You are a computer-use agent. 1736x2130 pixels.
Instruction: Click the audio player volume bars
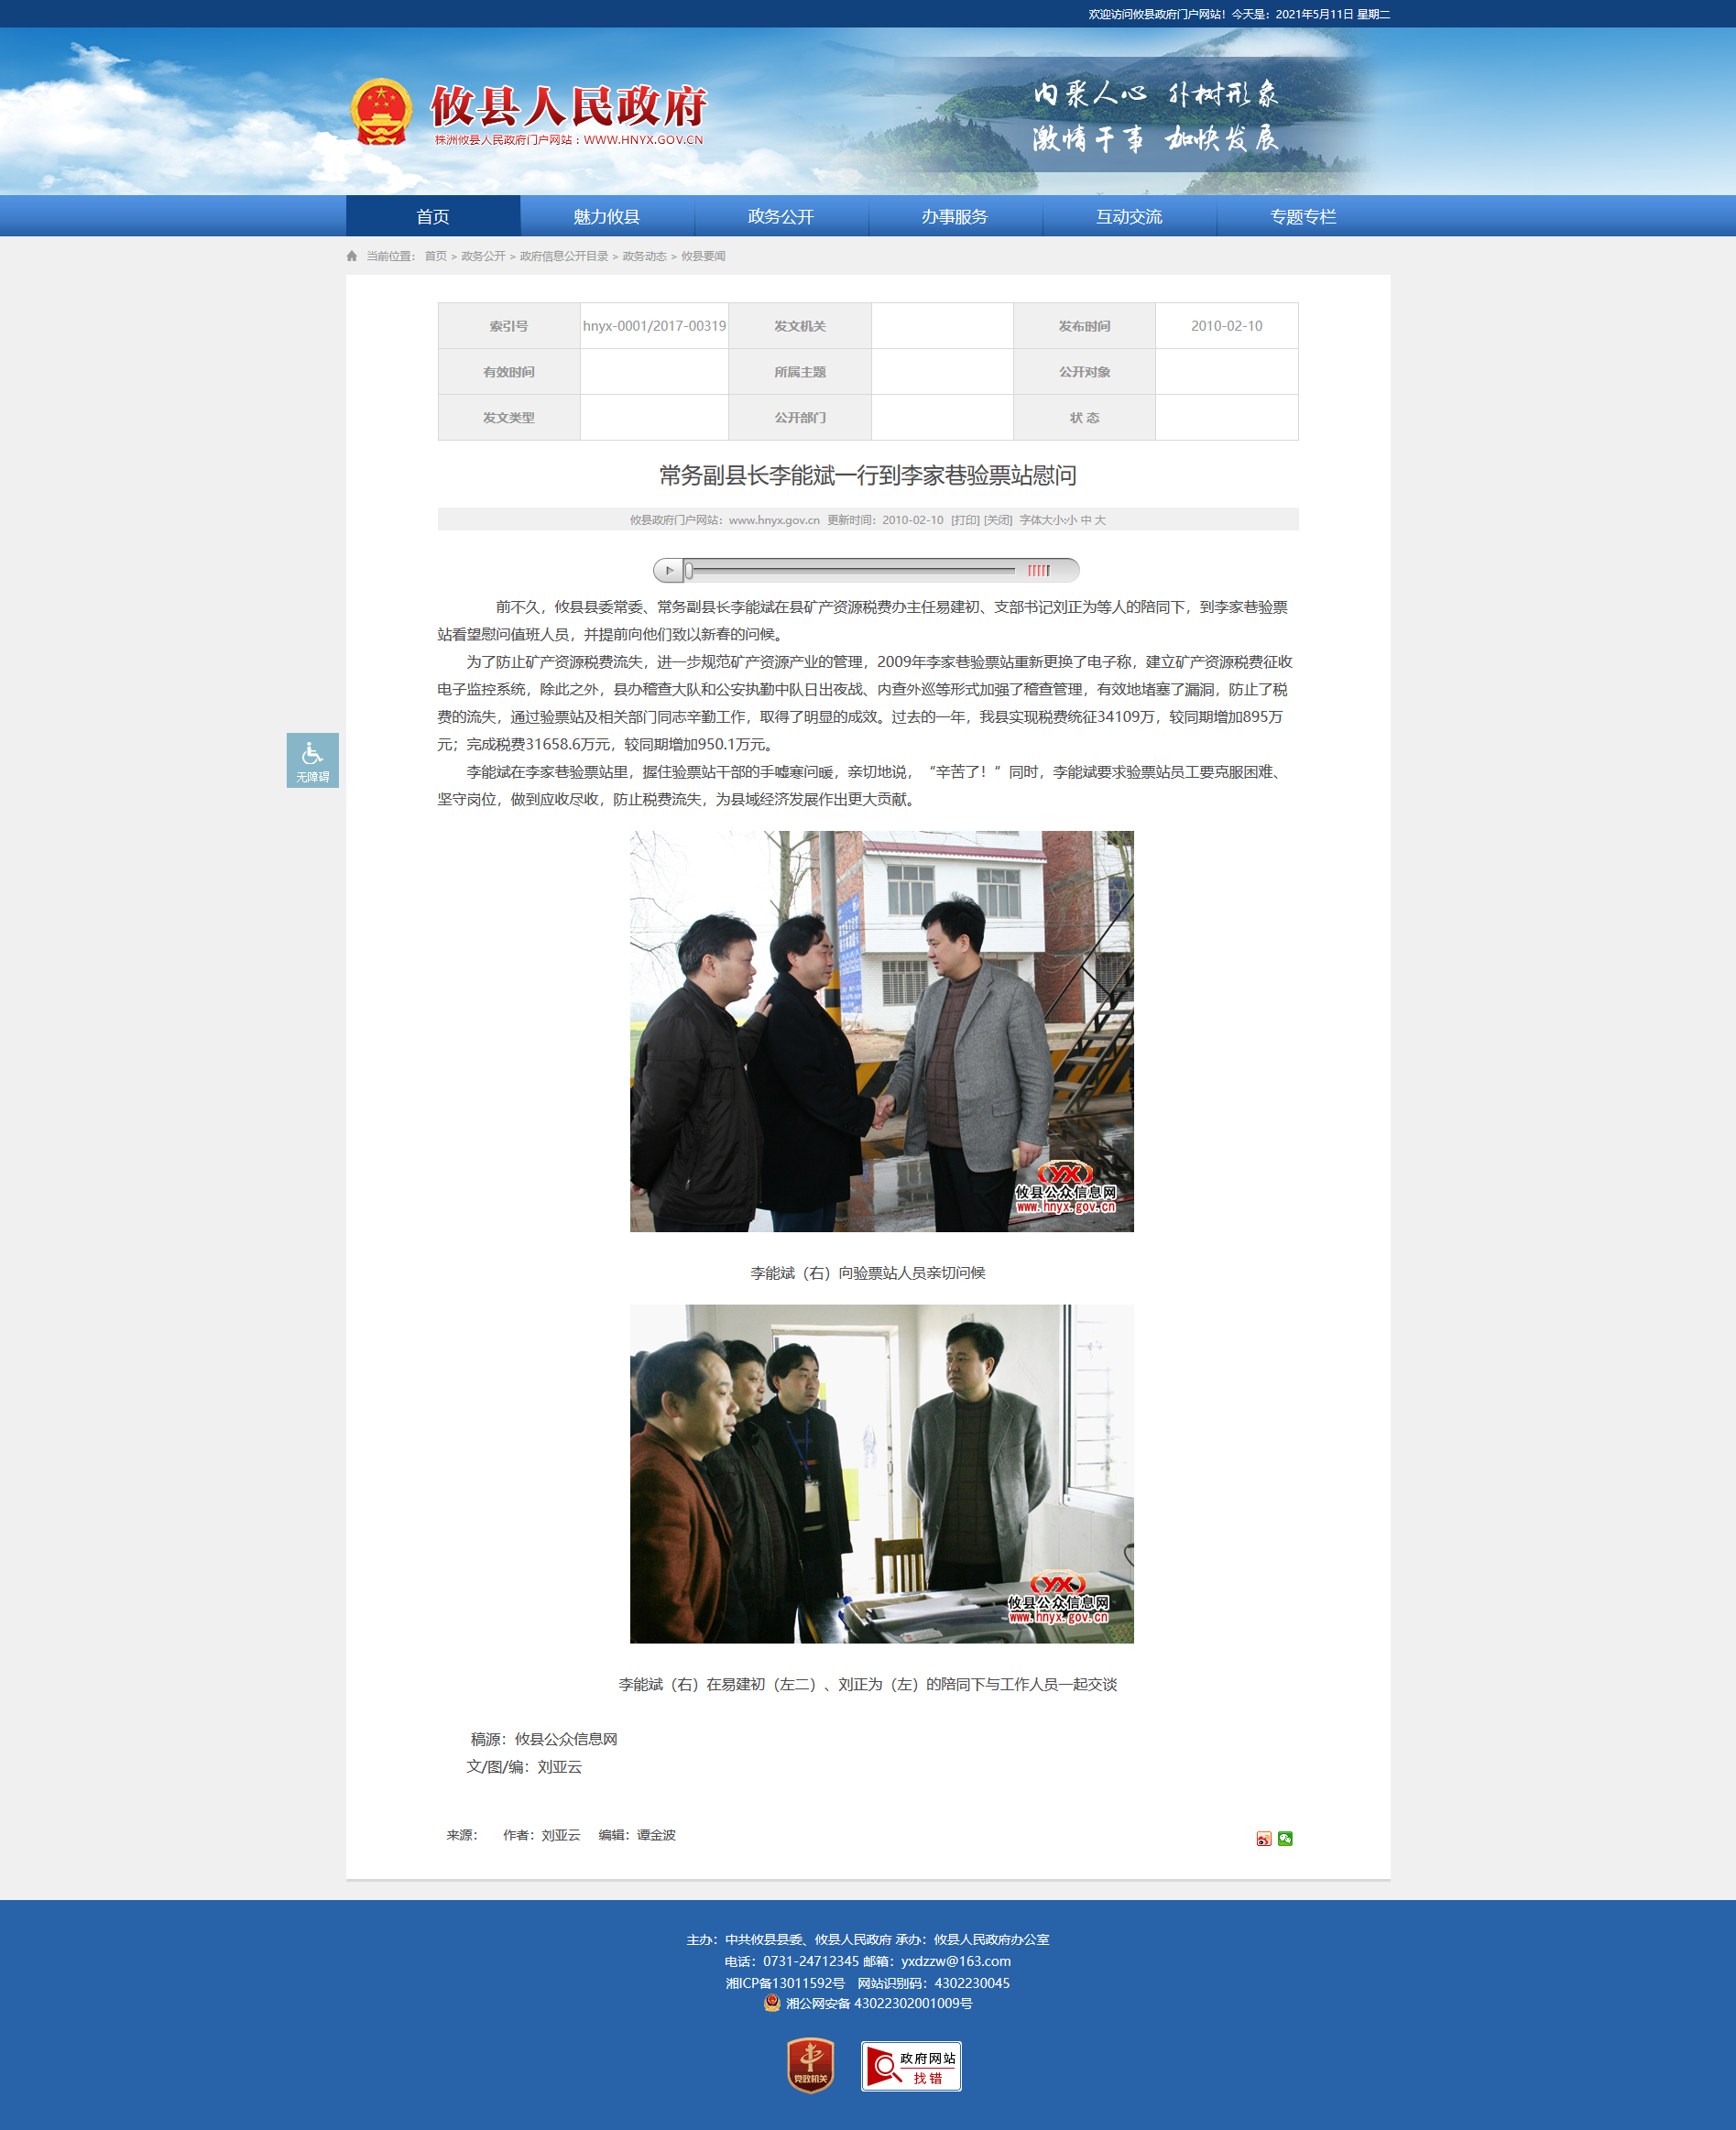[x=1038, y=570]
